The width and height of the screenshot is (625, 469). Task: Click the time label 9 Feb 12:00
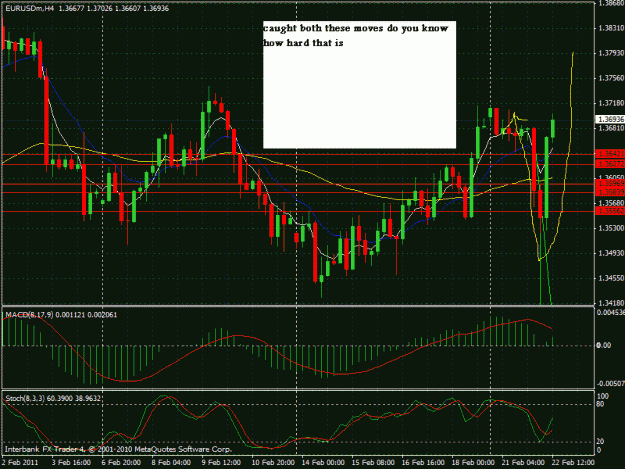[x=221, y=462]
